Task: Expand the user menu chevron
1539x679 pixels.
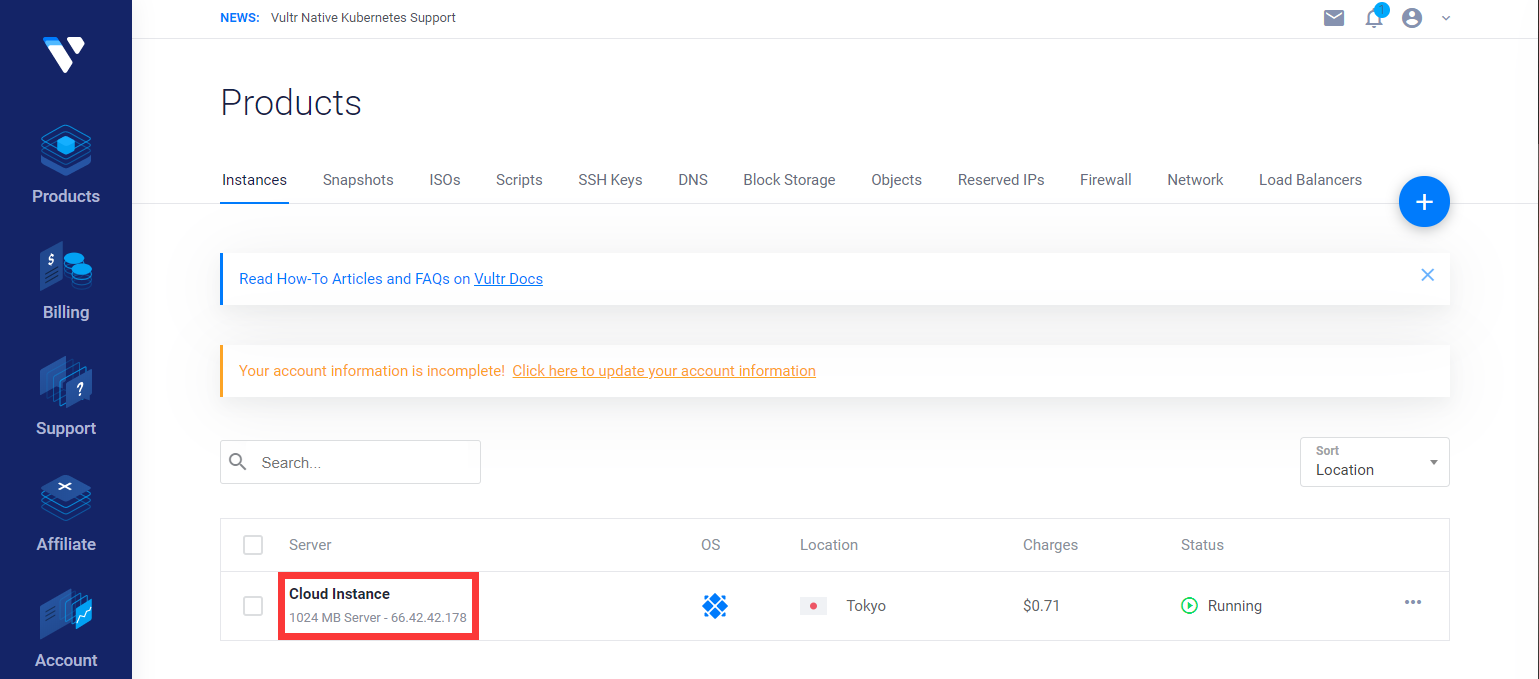Action: [x=1446, y=18]
